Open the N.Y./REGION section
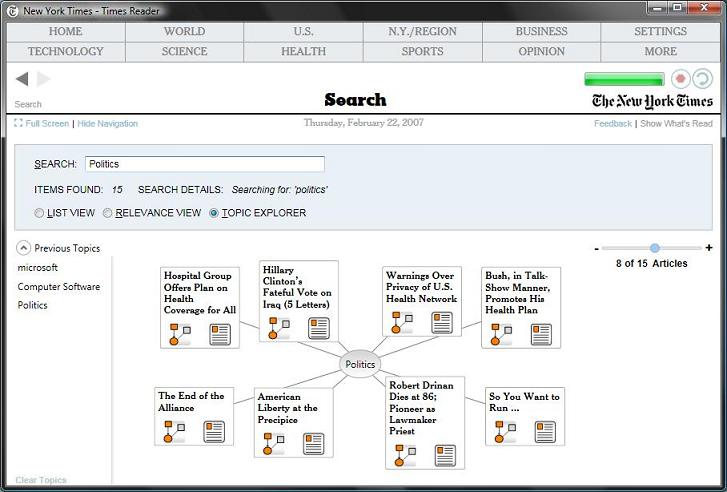The height and width of the screenshot is (492, 727). point(422,32)
